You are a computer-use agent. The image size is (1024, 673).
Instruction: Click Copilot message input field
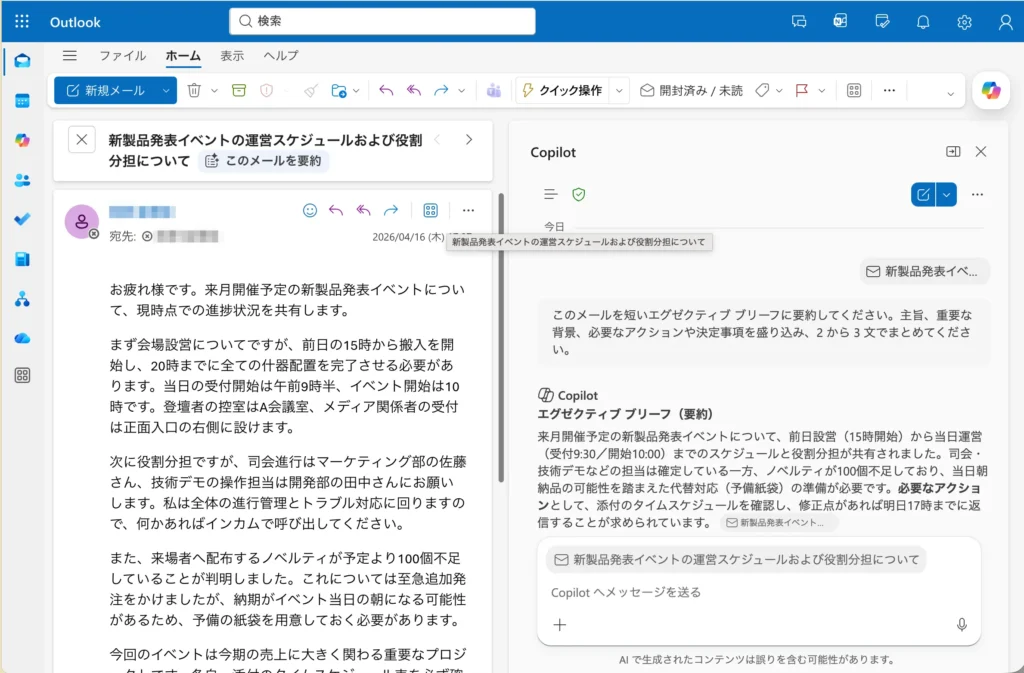pos(758,592)
